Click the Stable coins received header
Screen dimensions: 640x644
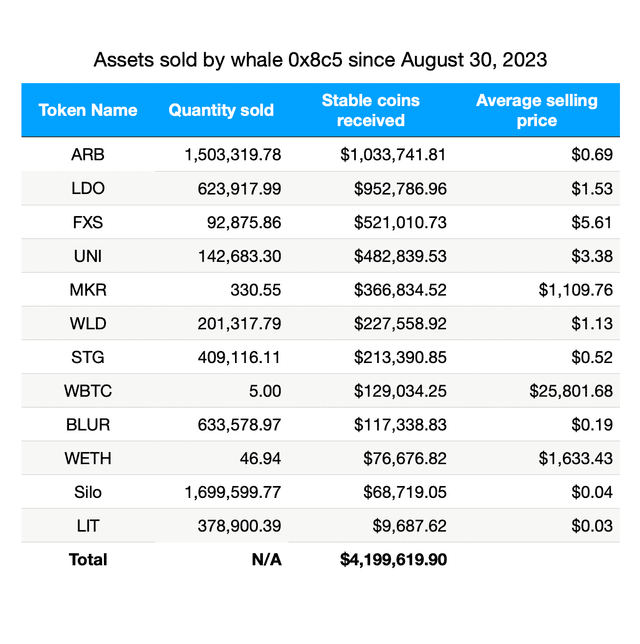370,110
